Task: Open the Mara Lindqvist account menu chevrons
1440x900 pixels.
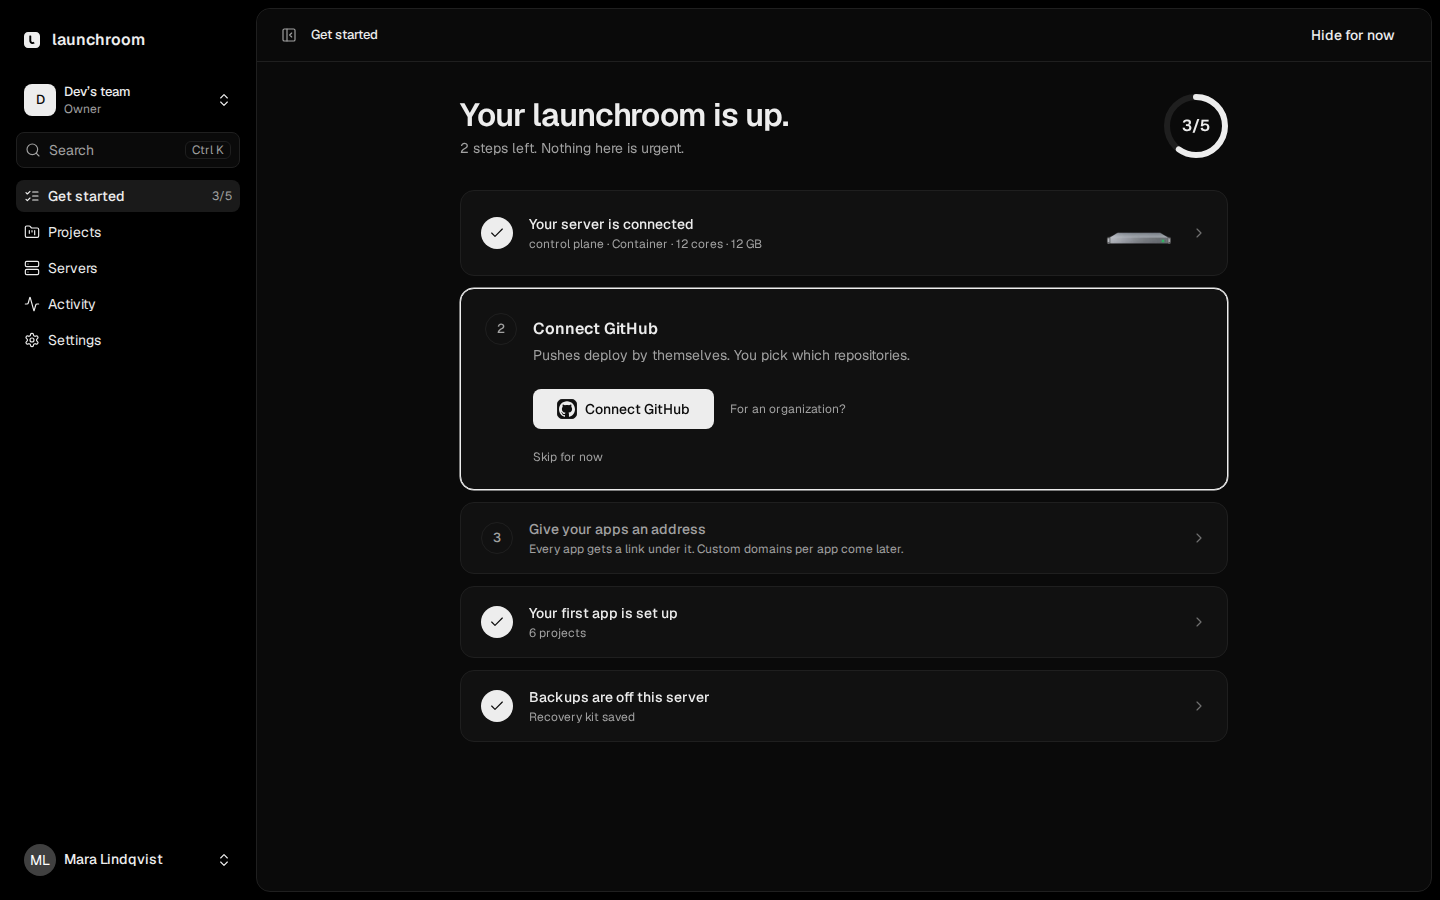Action: tap(224, 860)
